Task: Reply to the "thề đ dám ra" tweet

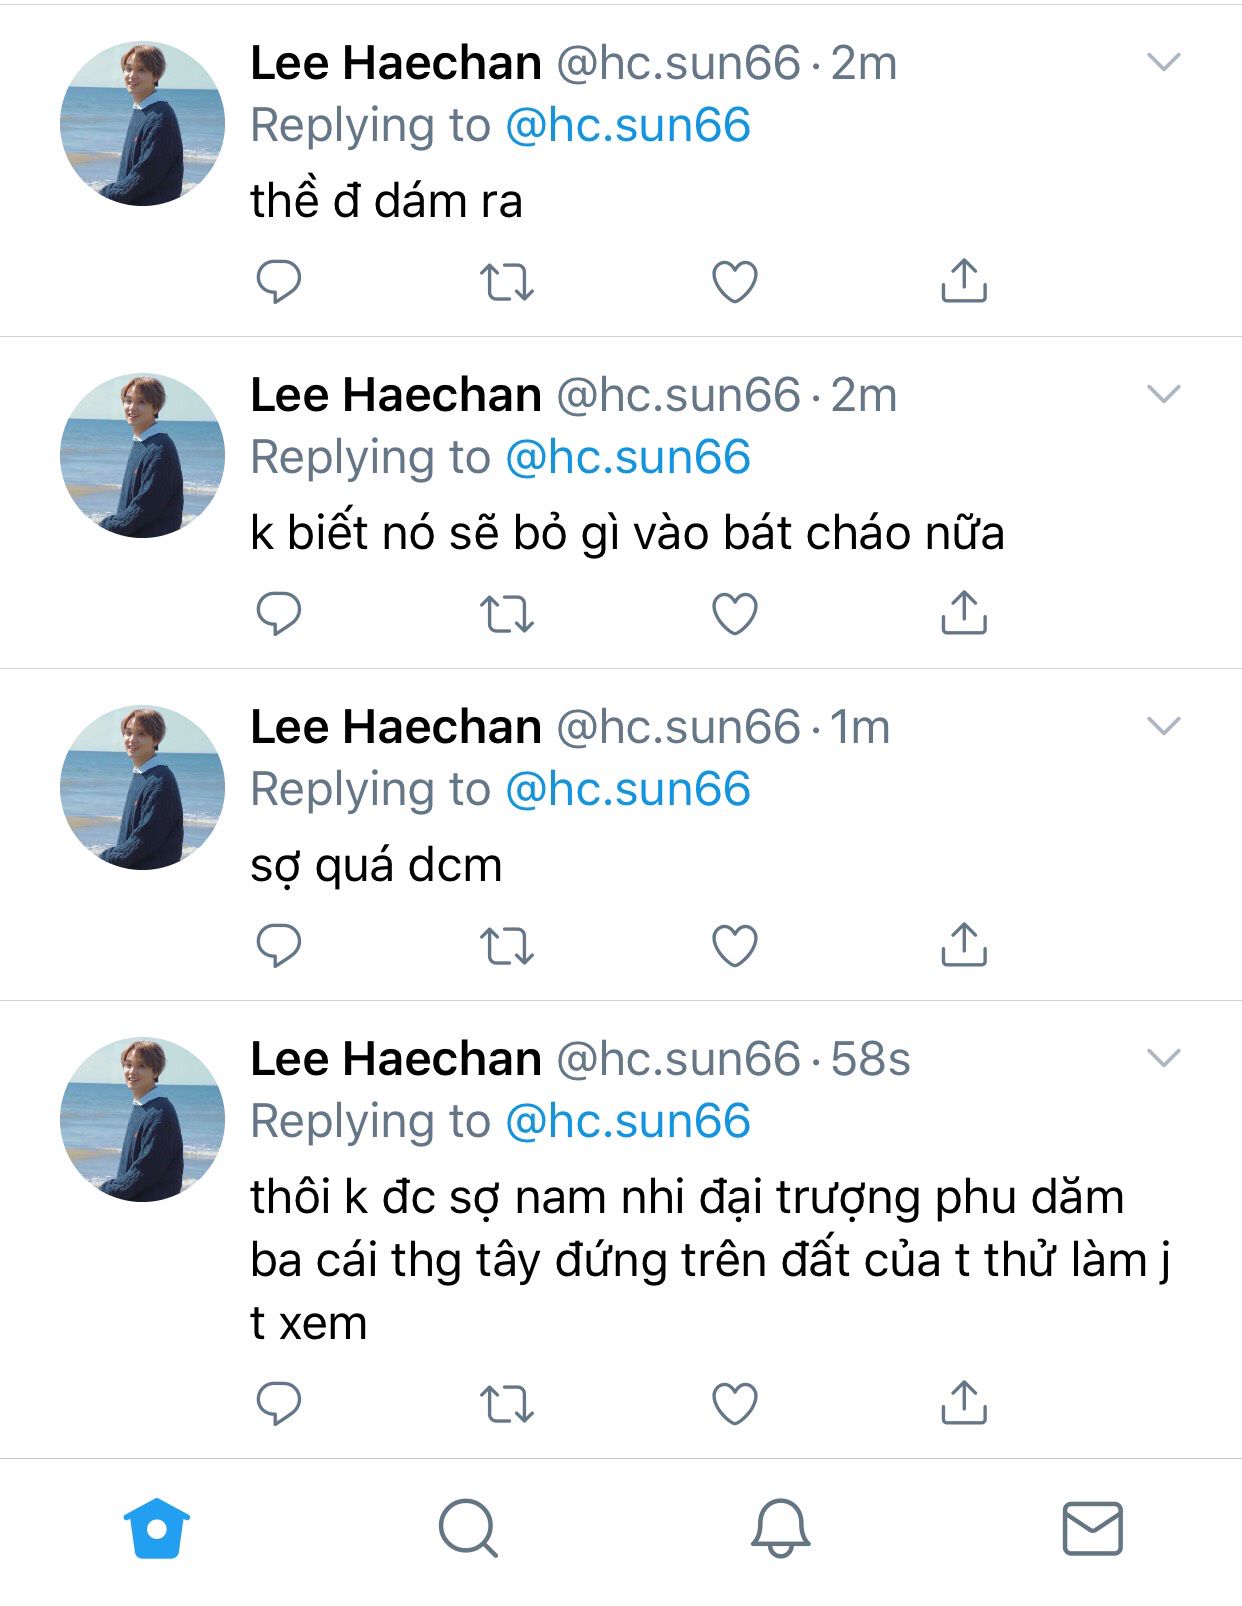Action: pos(279,281)
